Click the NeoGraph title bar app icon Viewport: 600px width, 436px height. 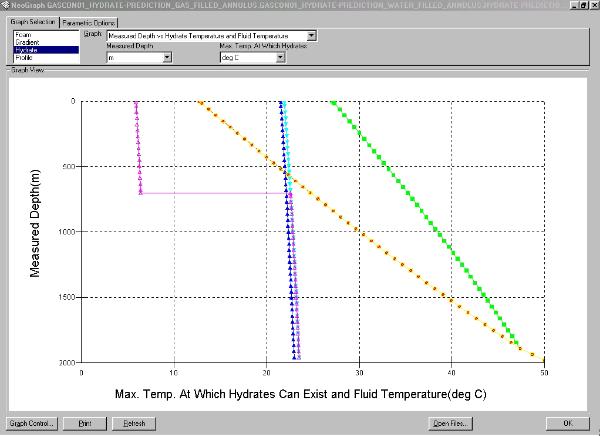(x=5, y=5)
